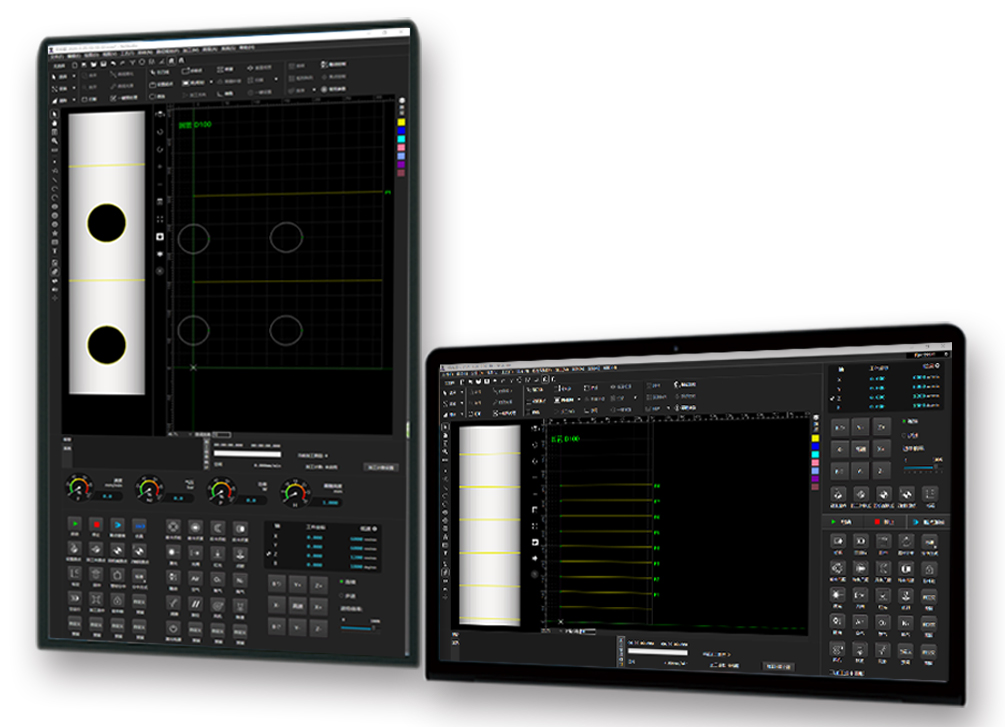Click blue dry-run button beside Resume, portrait monitor
Screen dimensions: 1005x727
(x=140, y=525)
